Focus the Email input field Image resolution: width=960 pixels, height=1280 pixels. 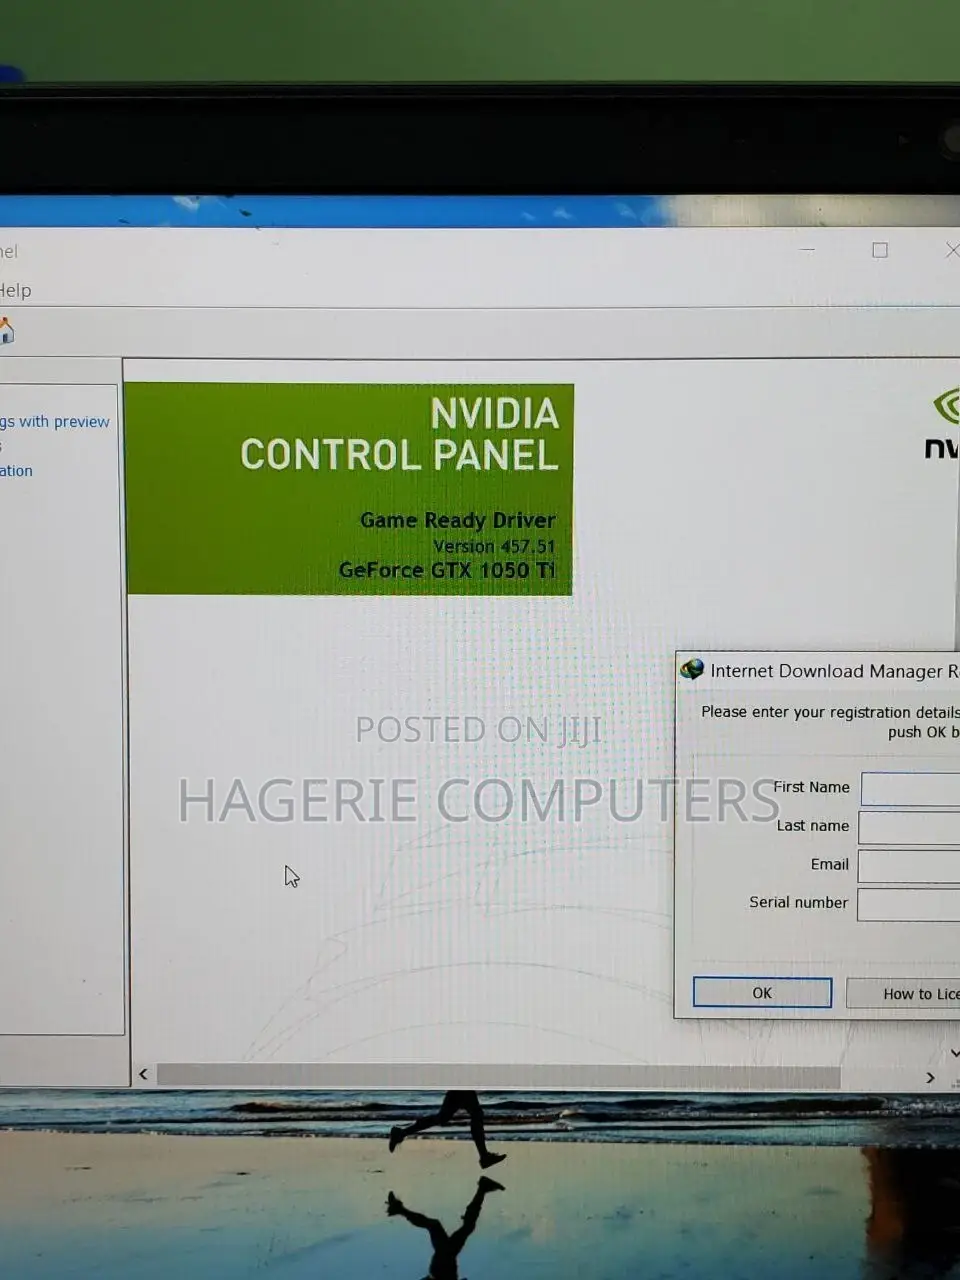[x=909, y=865]
